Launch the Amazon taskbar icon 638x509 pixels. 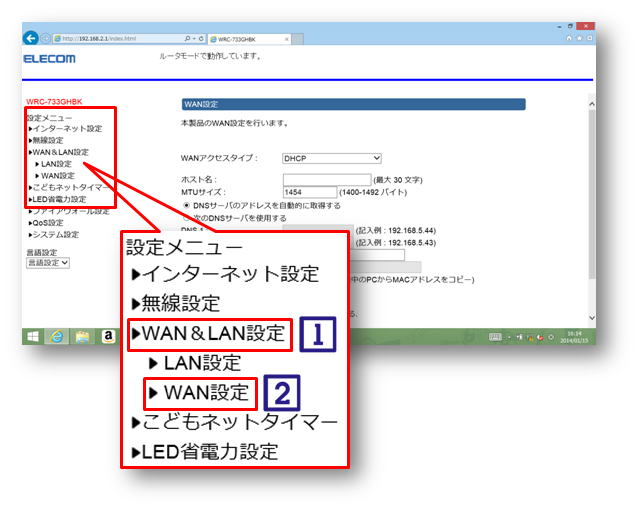pos(108,336)
